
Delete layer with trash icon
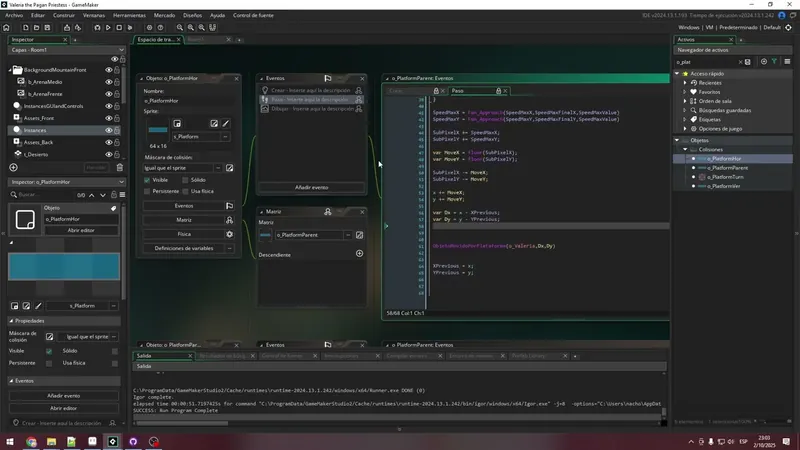[x=119, y=167]
